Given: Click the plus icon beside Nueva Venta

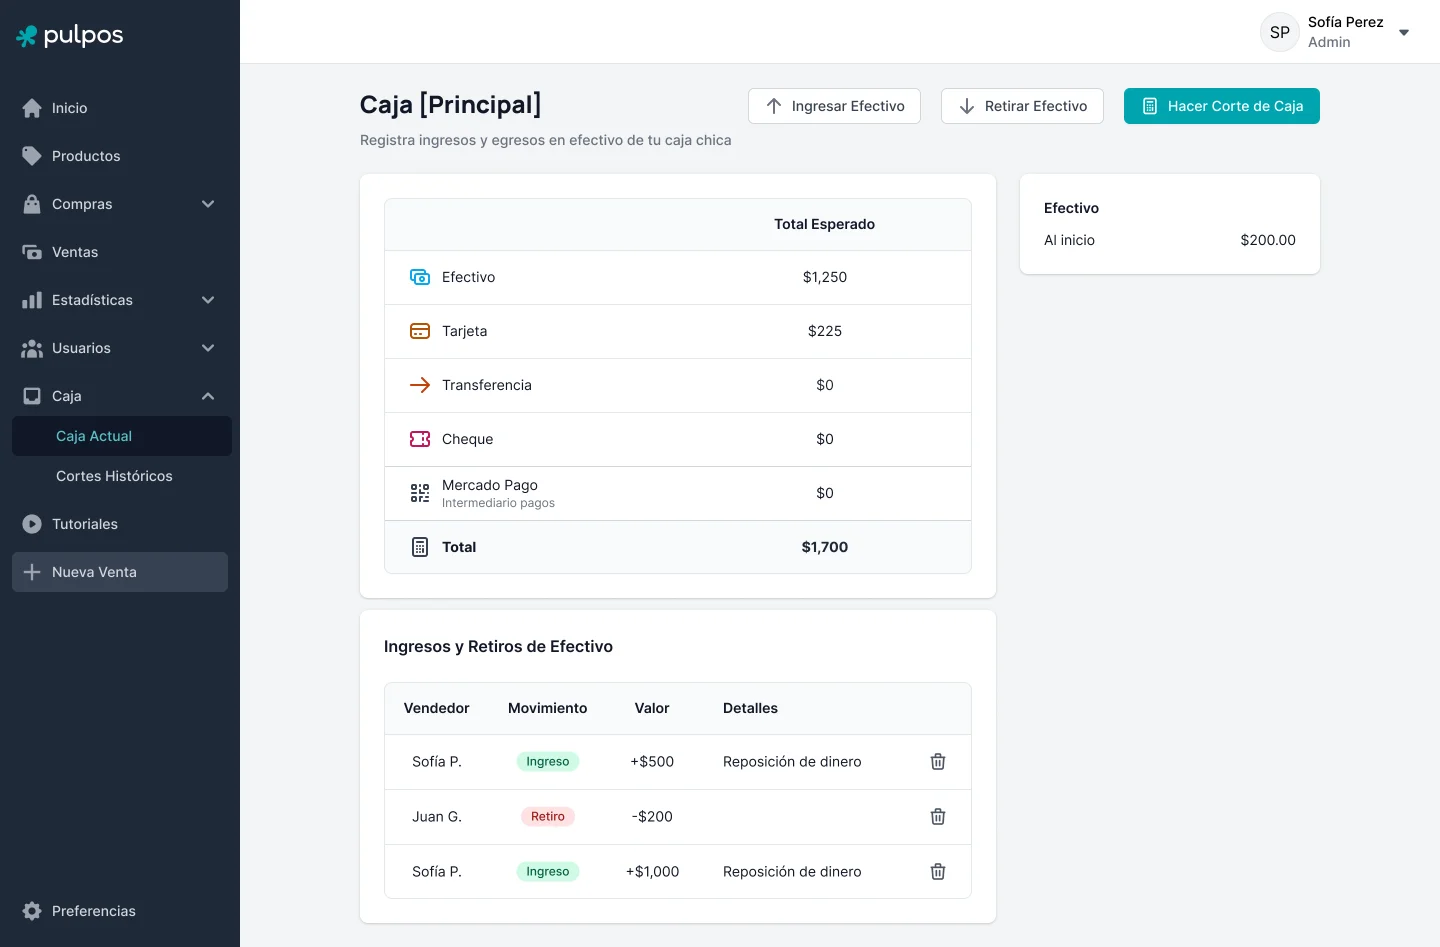Looking at the screenshot, I should pyautogui.click(x=32, y=572).
